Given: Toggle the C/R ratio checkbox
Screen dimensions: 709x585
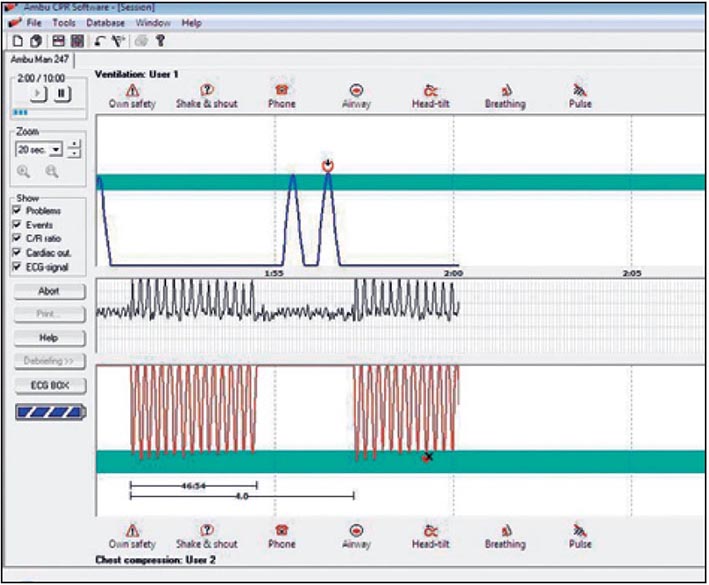Looking at the screenshot, I should click(17, 238).
